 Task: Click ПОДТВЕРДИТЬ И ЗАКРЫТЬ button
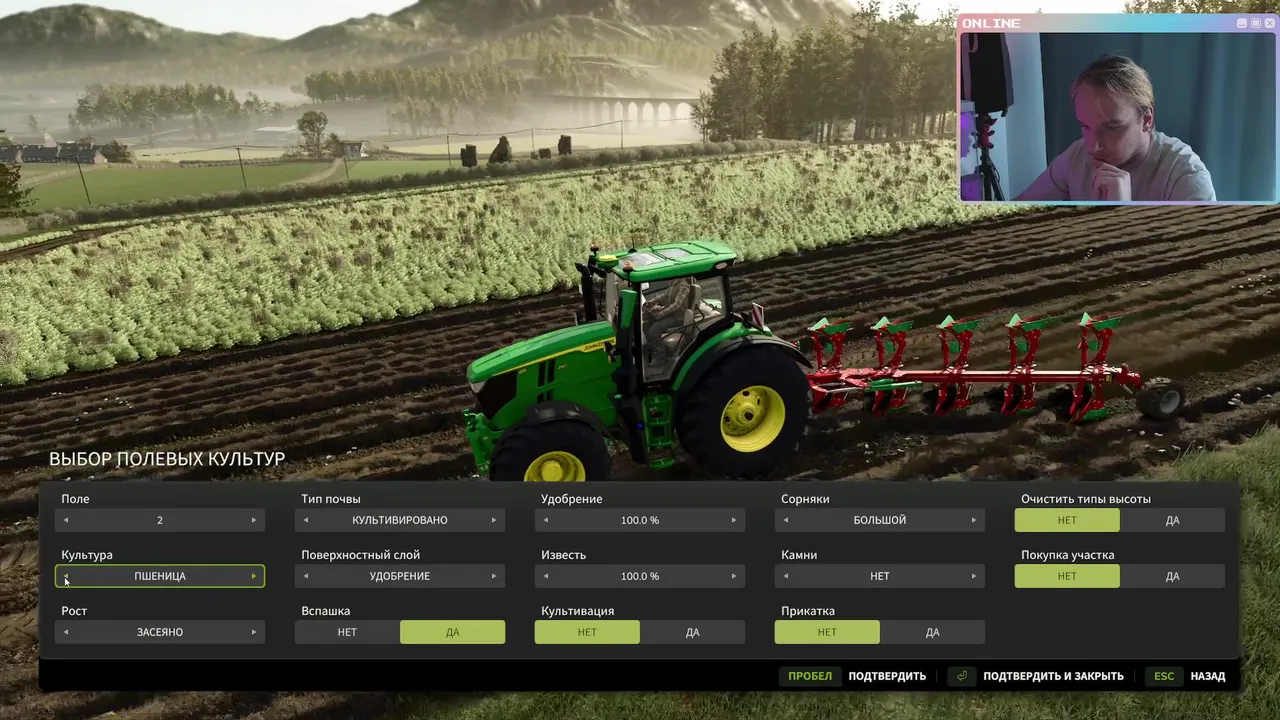coord(1037,676)
